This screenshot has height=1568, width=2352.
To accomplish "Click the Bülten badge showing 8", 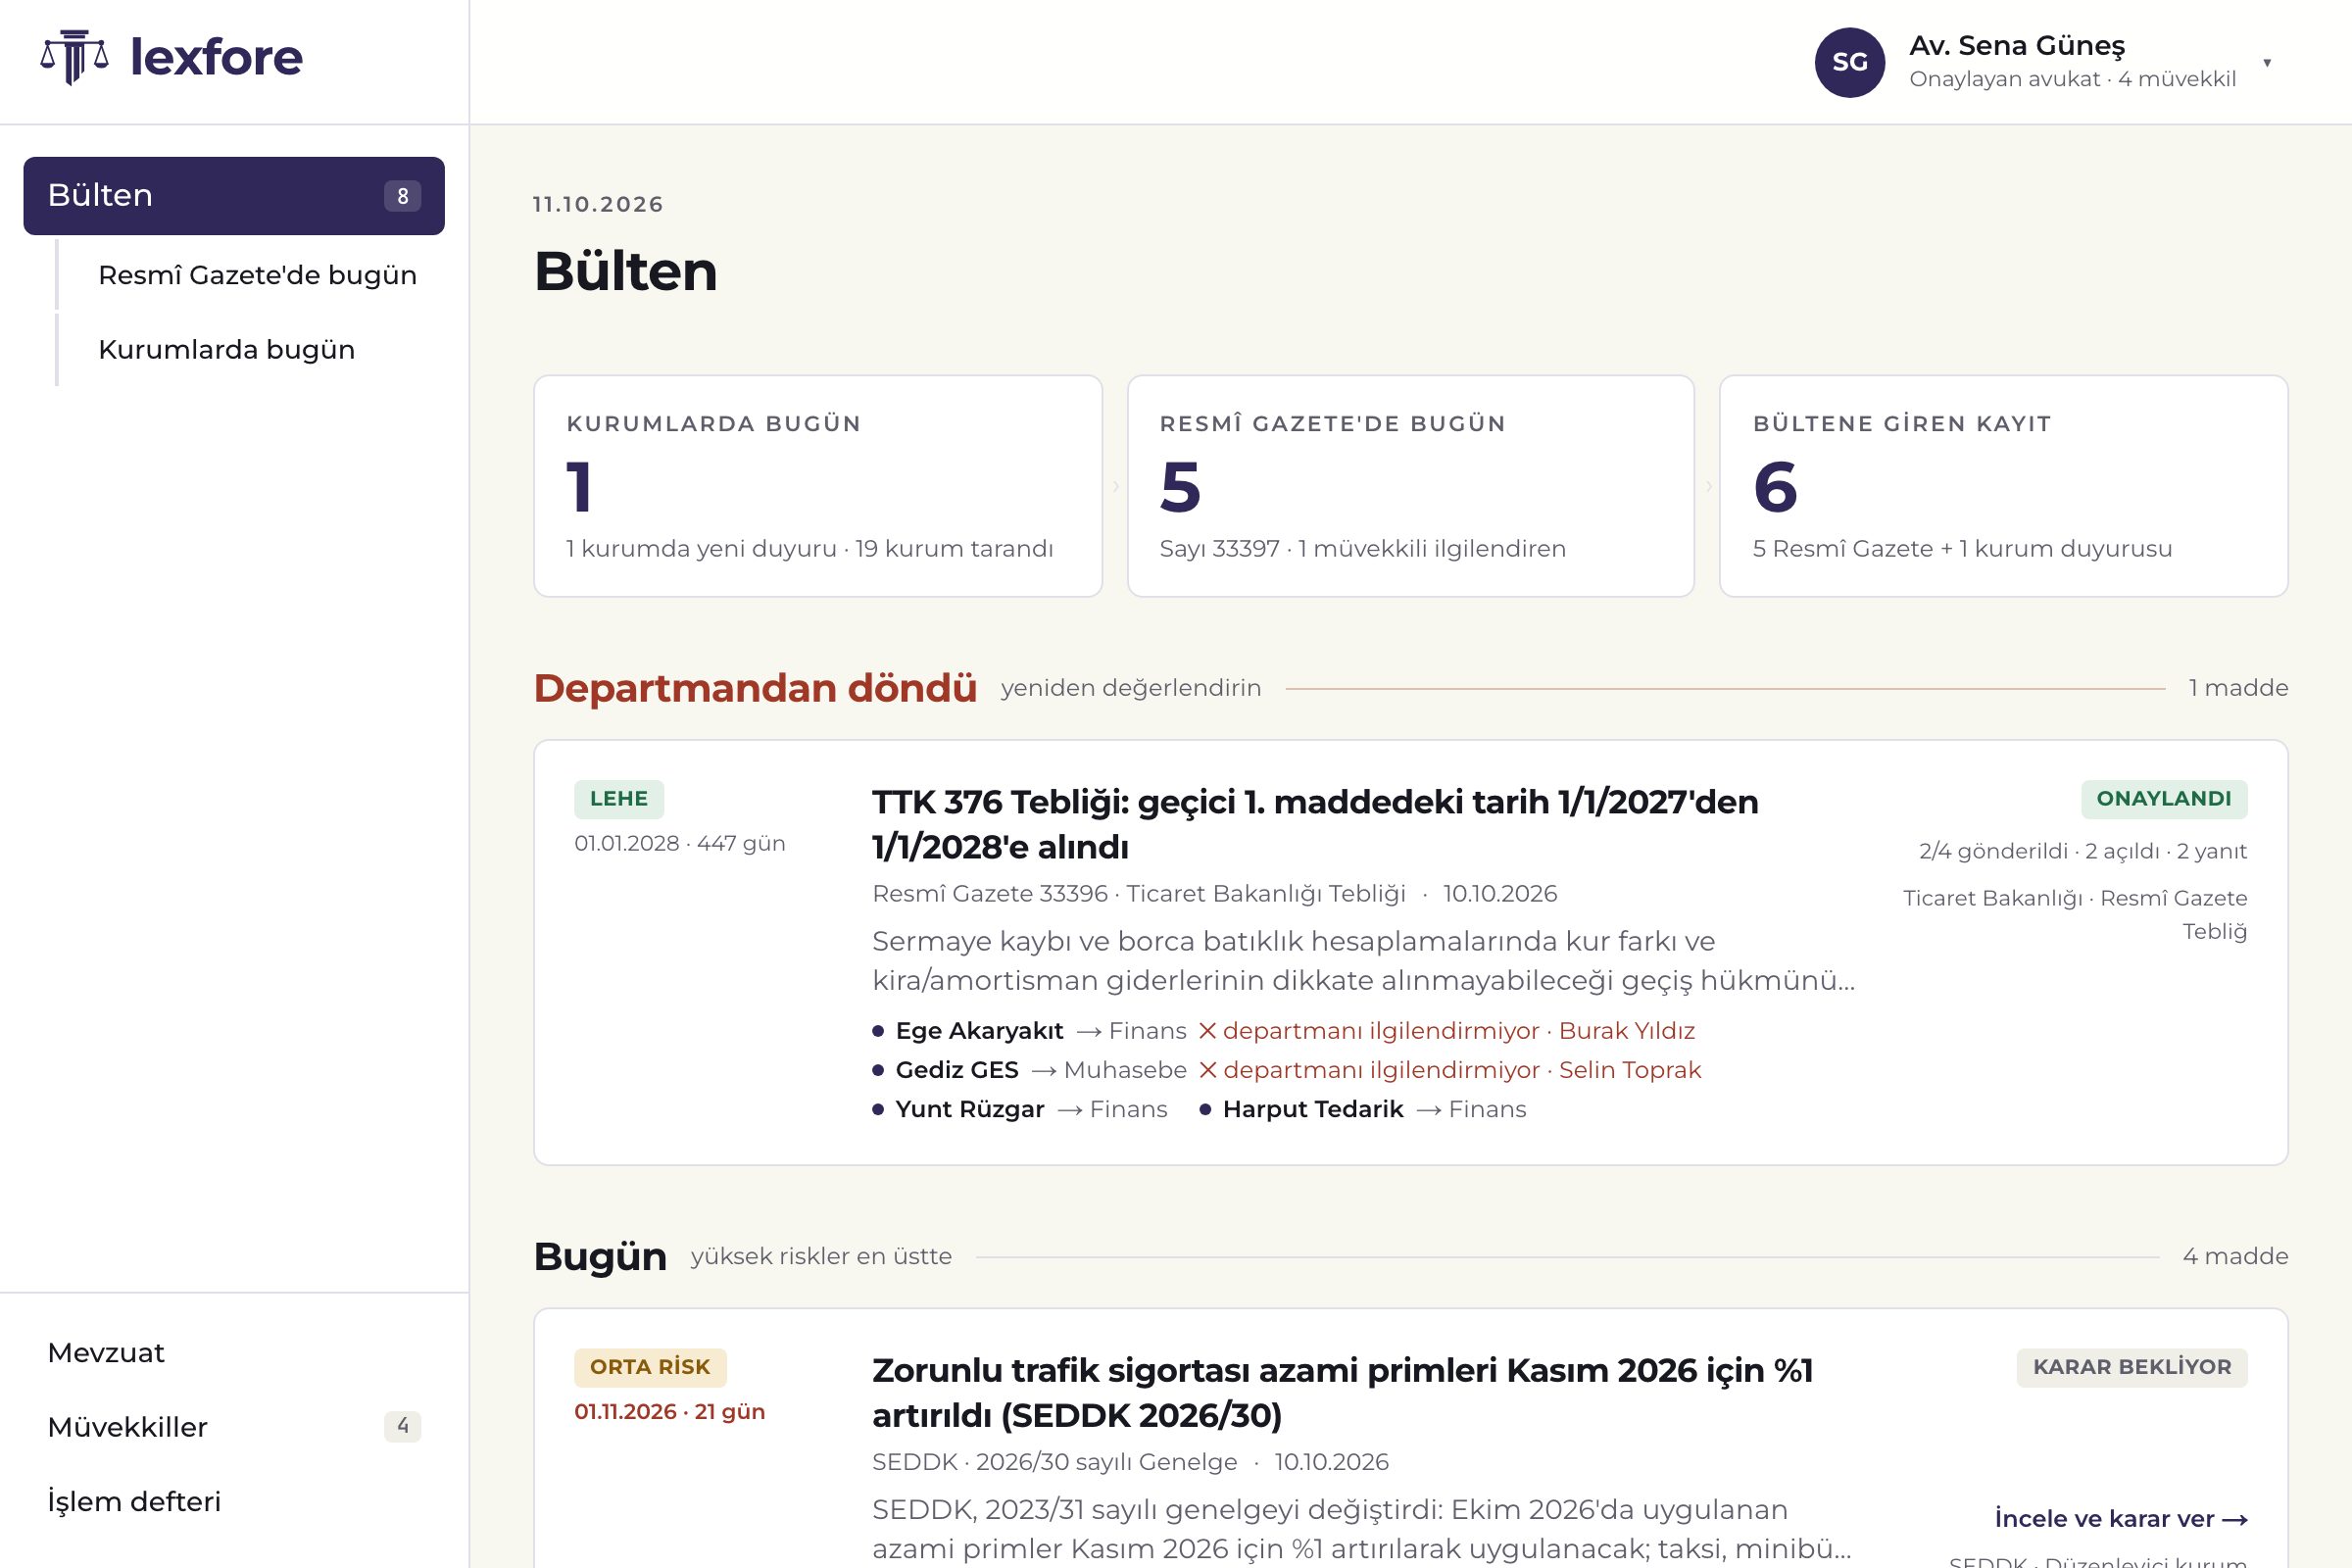I will [402, 196].
